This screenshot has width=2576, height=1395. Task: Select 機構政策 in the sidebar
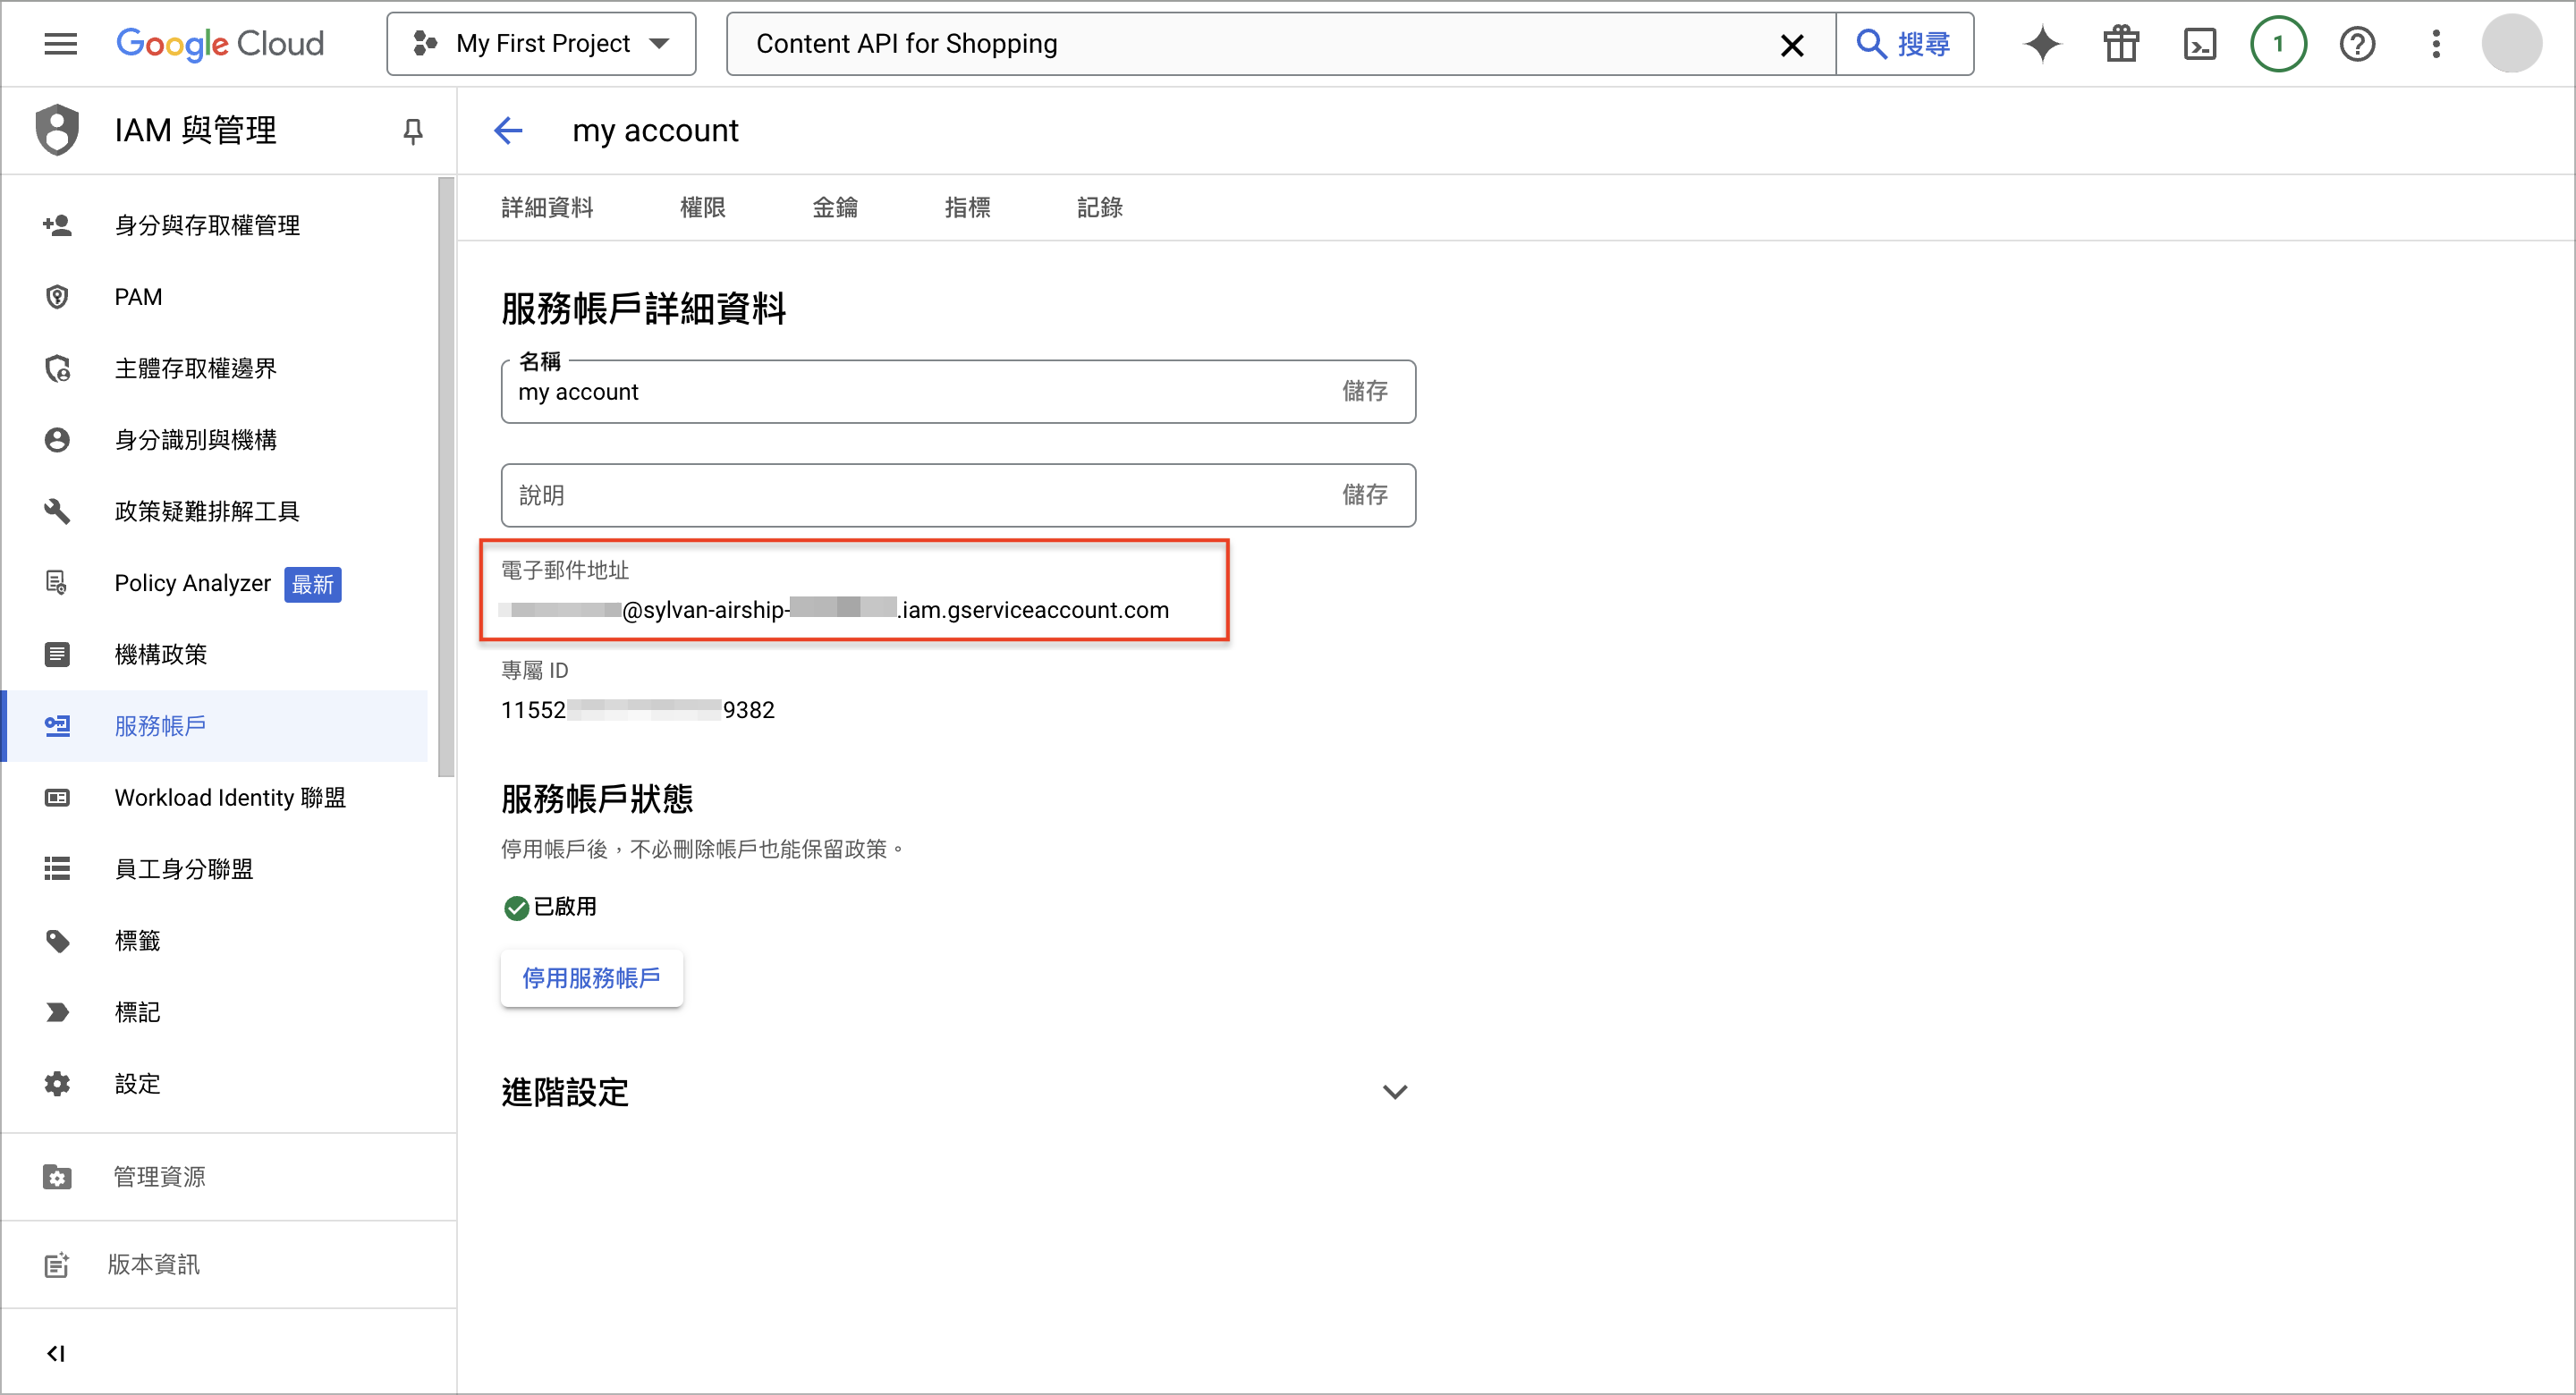tap(215, 654)
